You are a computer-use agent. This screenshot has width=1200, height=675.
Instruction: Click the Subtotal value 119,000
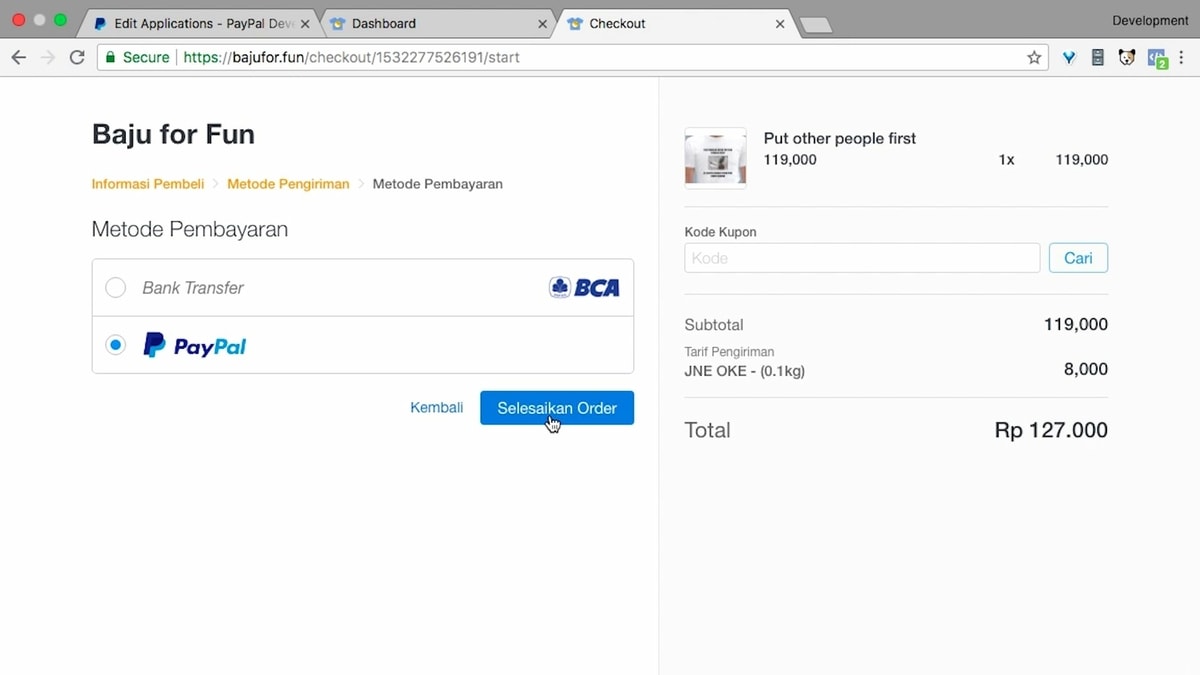coord(1076,325)
